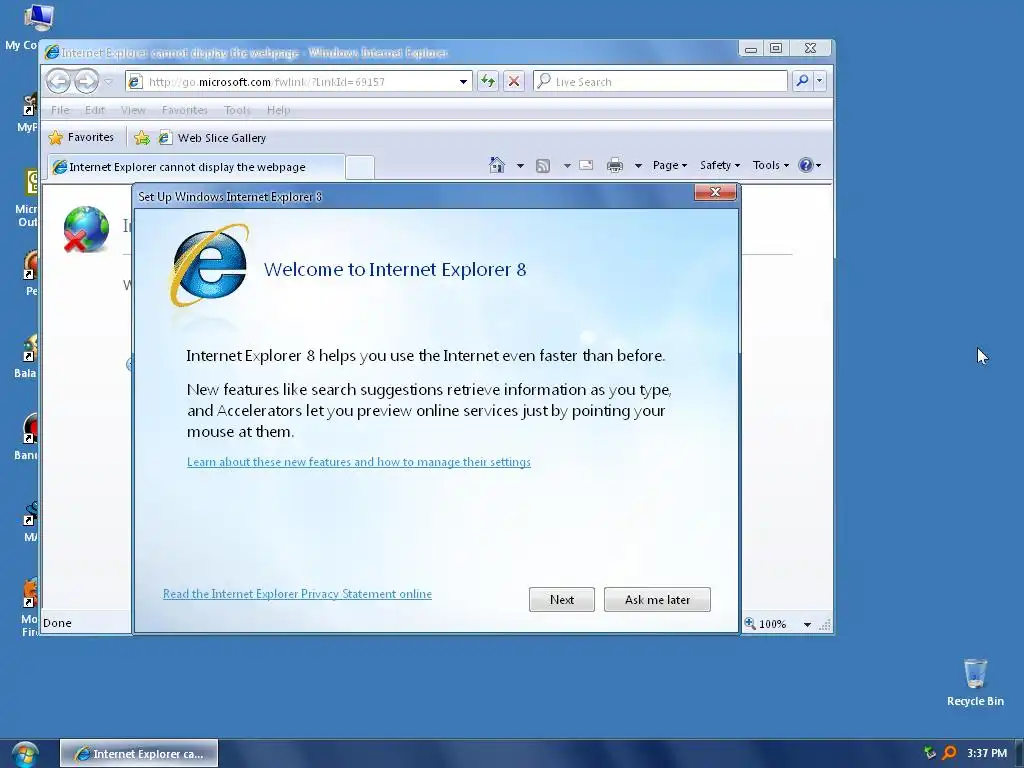
Task: Click the Refresh button next to address bar
Action: tap(487, 81)
